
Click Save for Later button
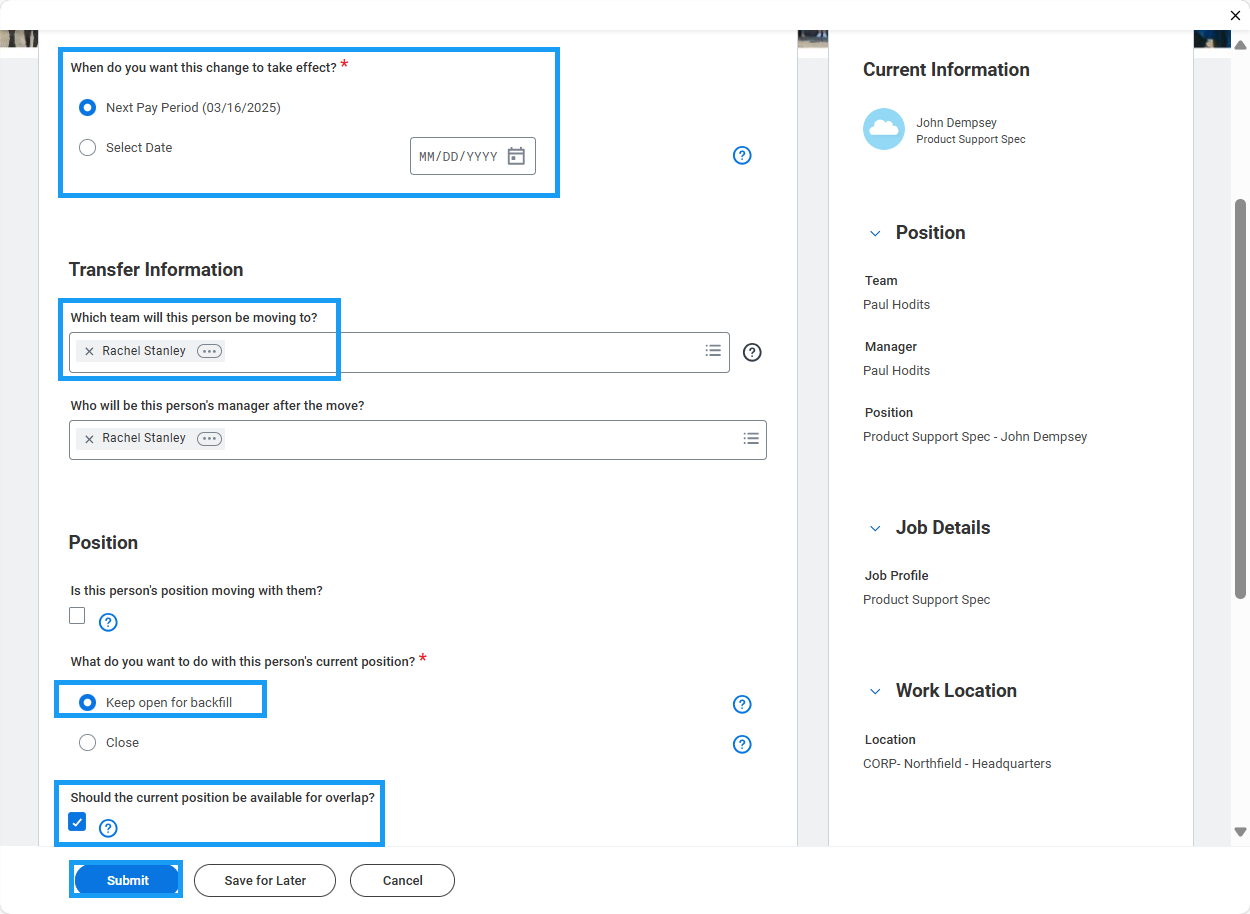point(265,880)
